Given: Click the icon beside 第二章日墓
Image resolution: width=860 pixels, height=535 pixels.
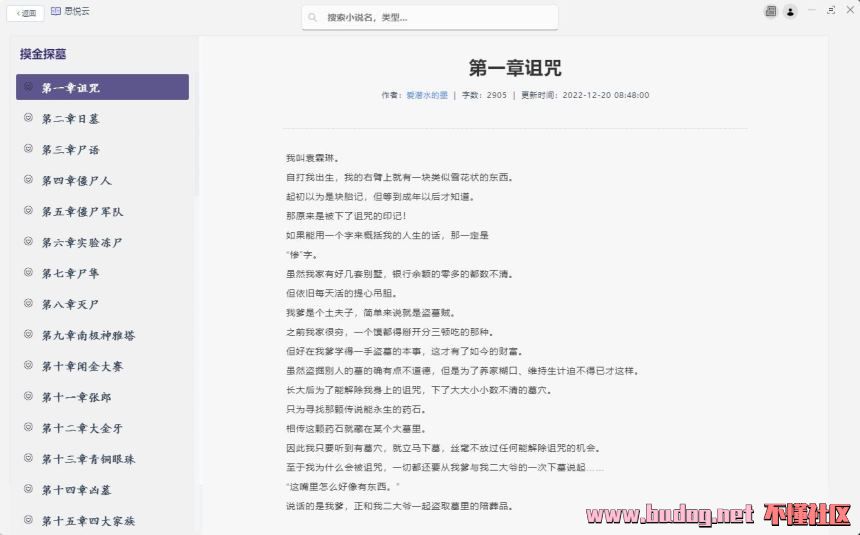Looking at the screenshot, I should [29, 117].
